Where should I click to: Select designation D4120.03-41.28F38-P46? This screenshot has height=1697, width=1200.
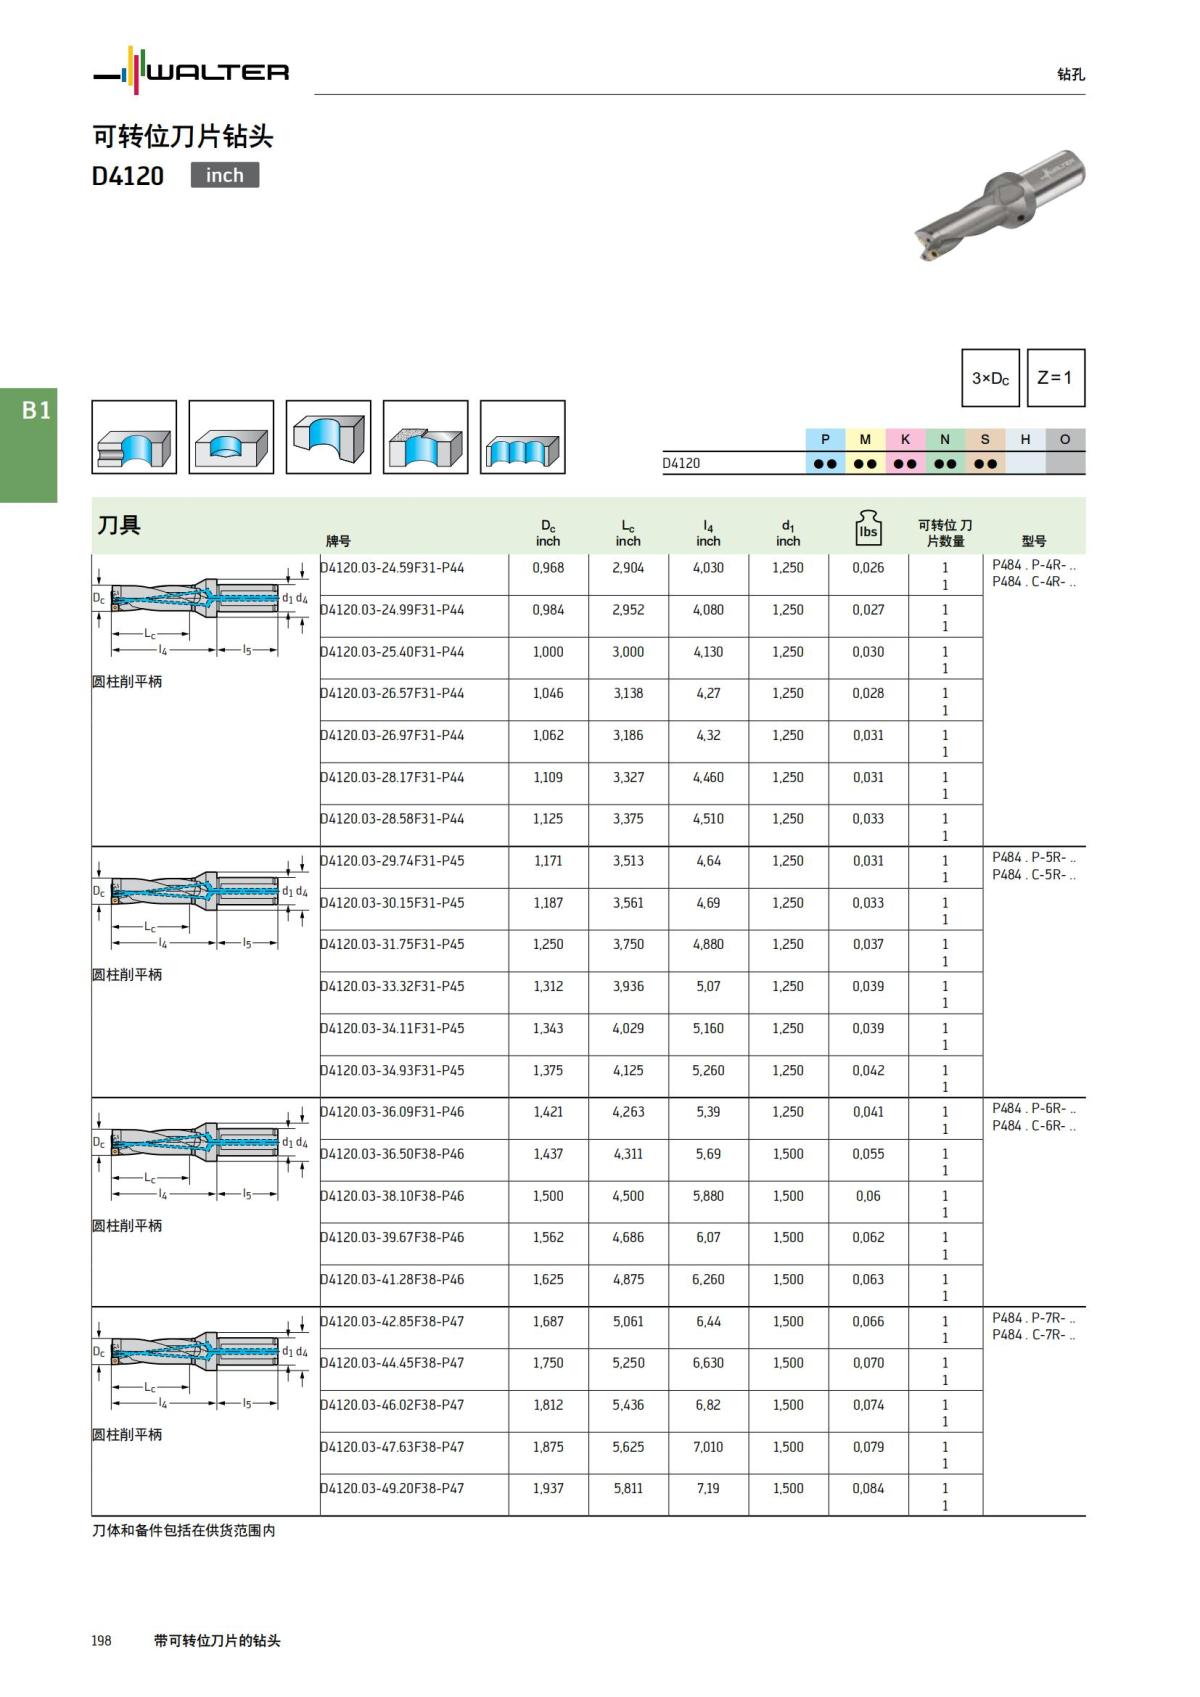pyautogui.click(x=392, y=1279)
